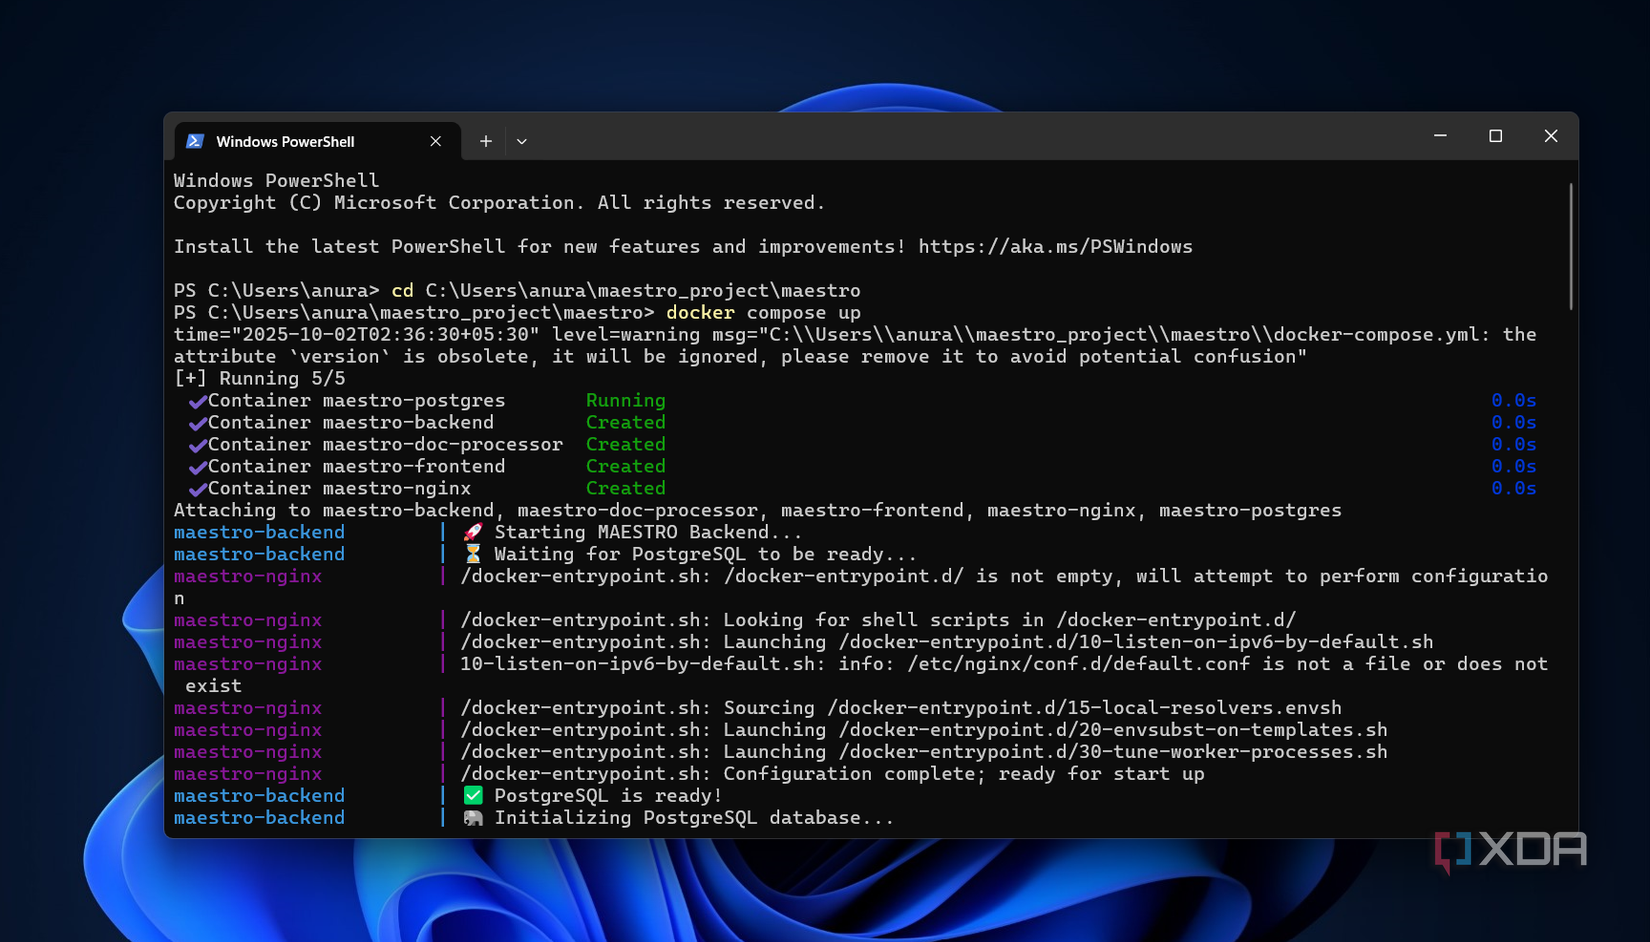The width and height of the screenshot is (1650, 942).
Task: Click the checkmark beside Container maestro-nginx
Action: pos(198,489)
